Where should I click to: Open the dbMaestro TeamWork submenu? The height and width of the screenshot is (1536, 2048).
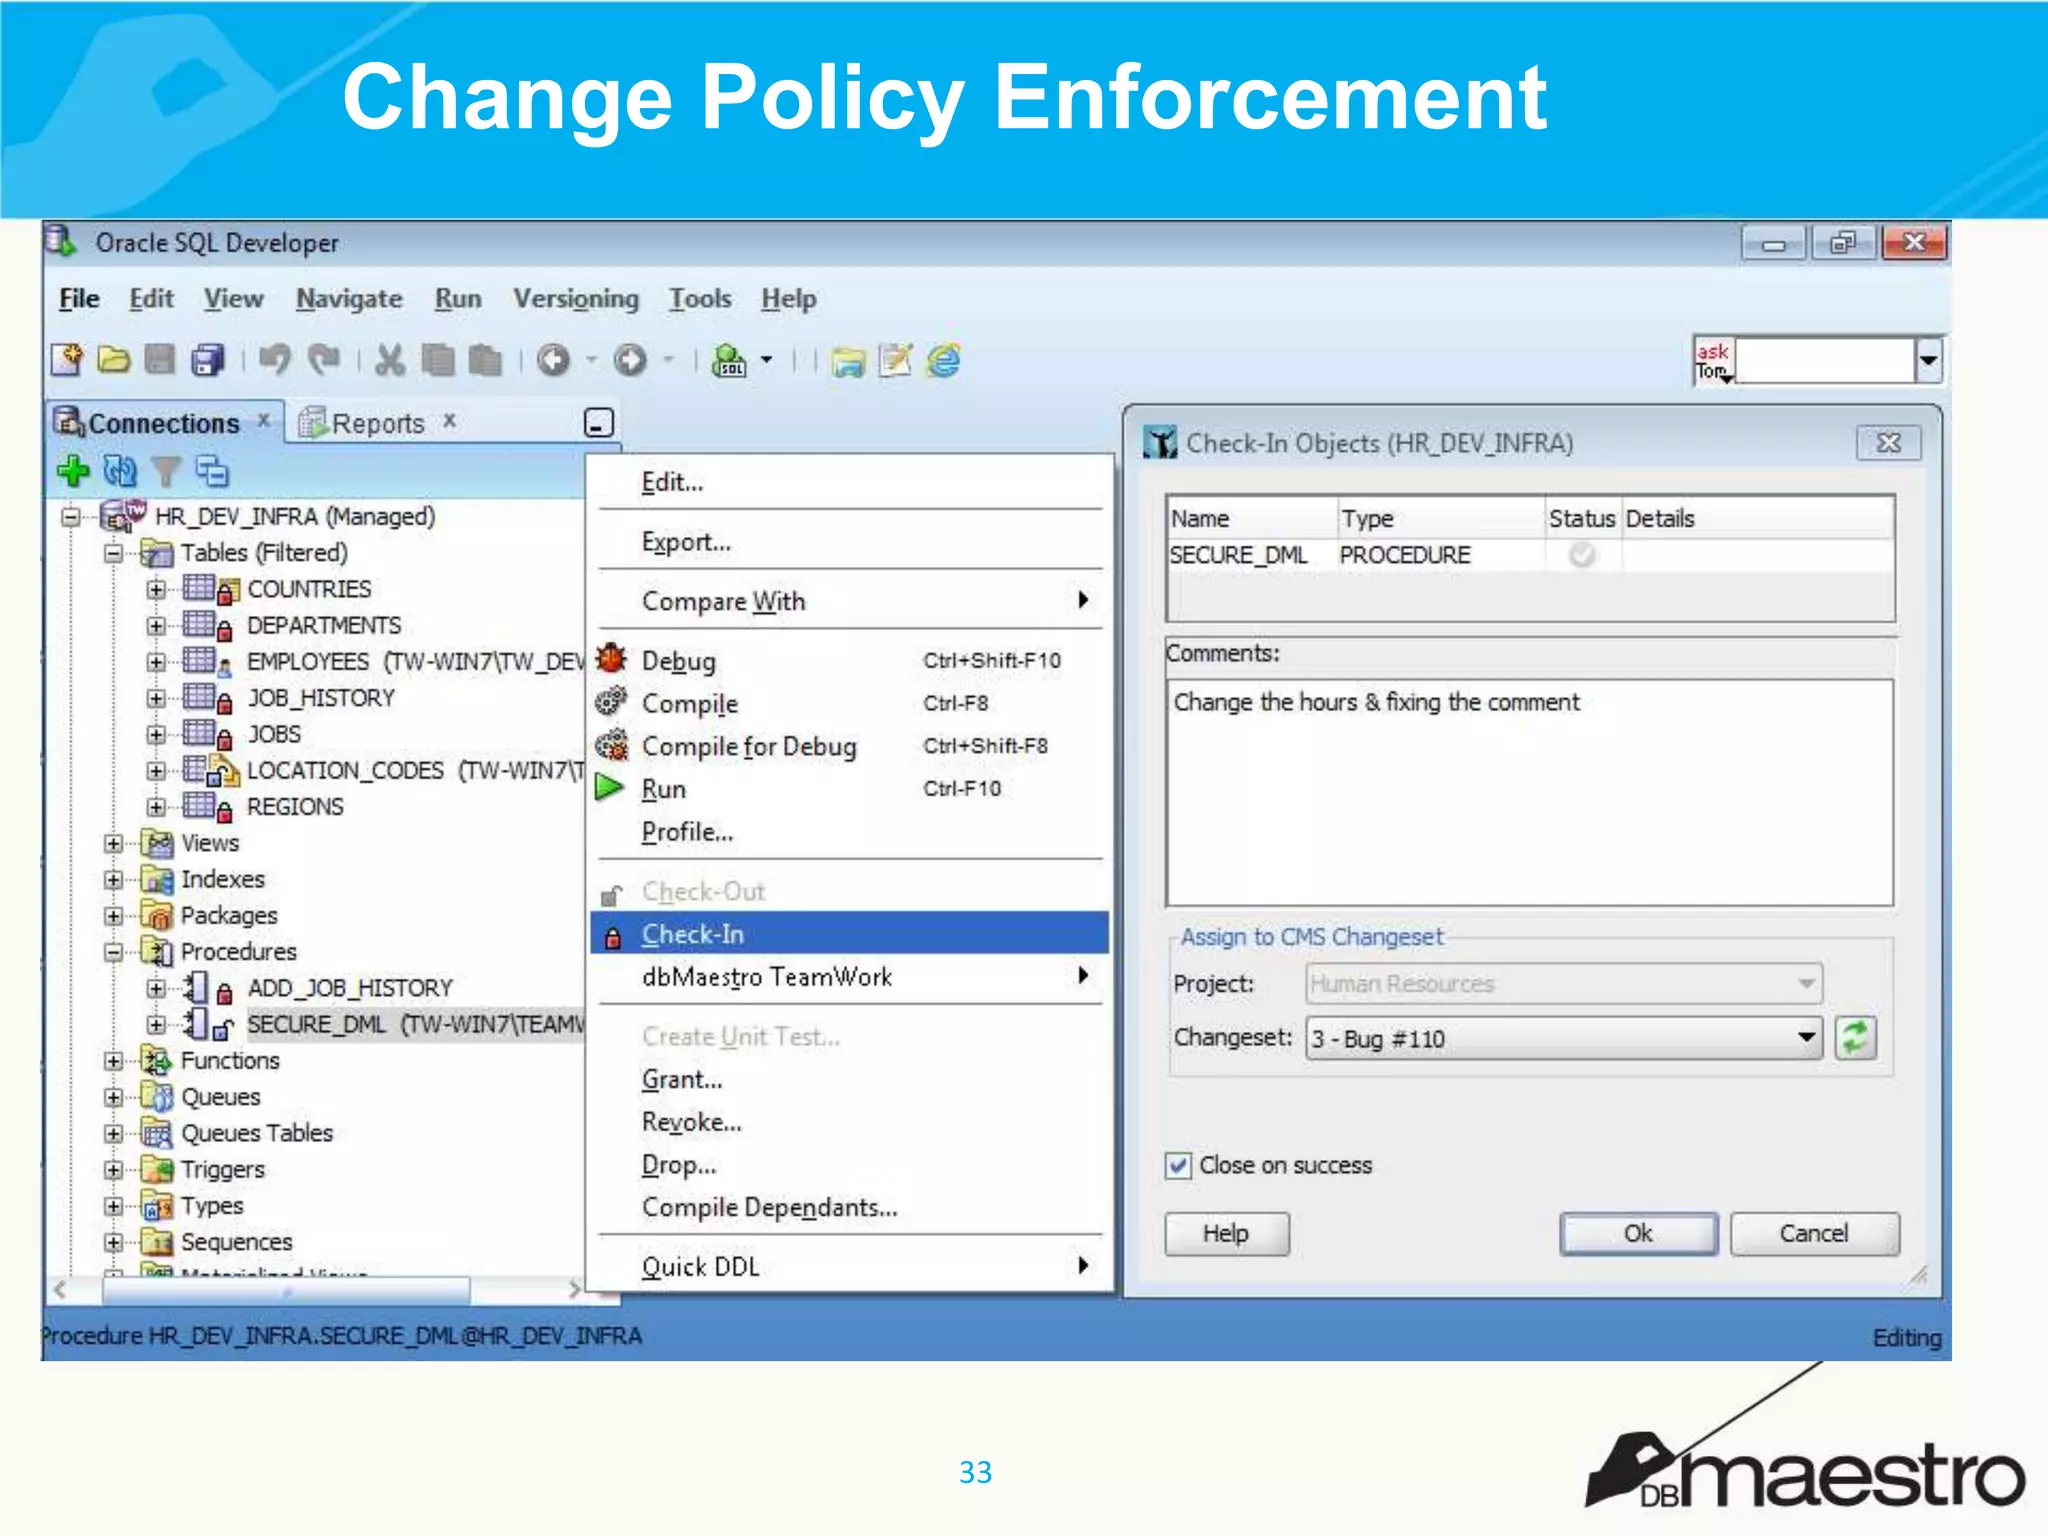click(x=850, y=977)
